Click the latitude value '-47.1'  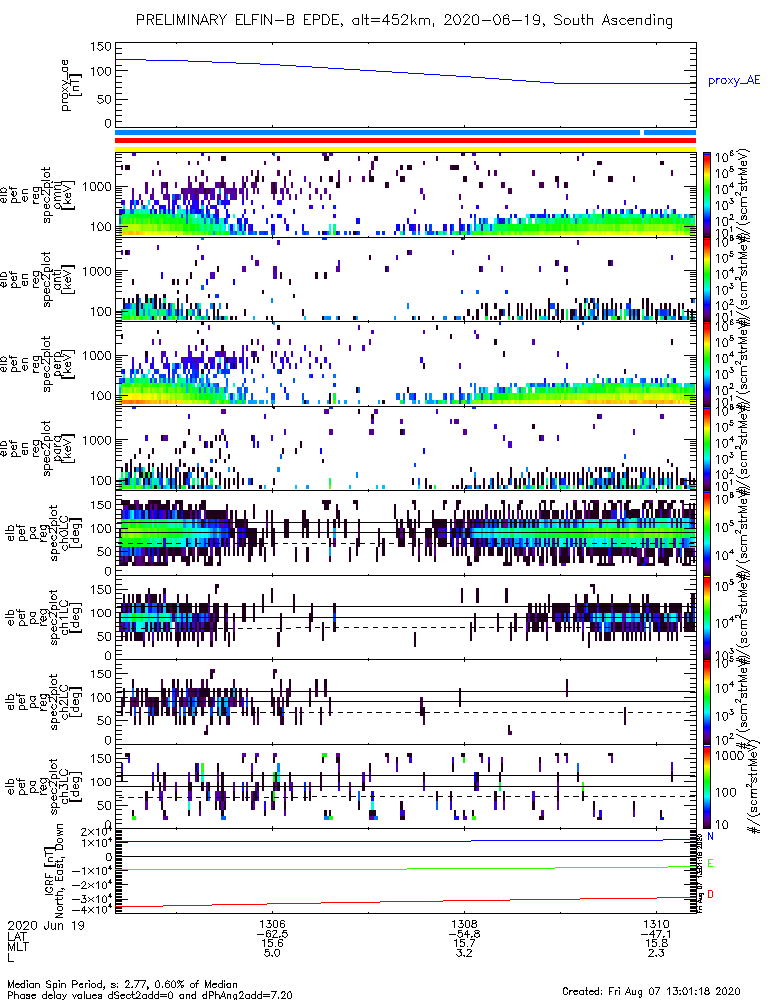point(656,934)
